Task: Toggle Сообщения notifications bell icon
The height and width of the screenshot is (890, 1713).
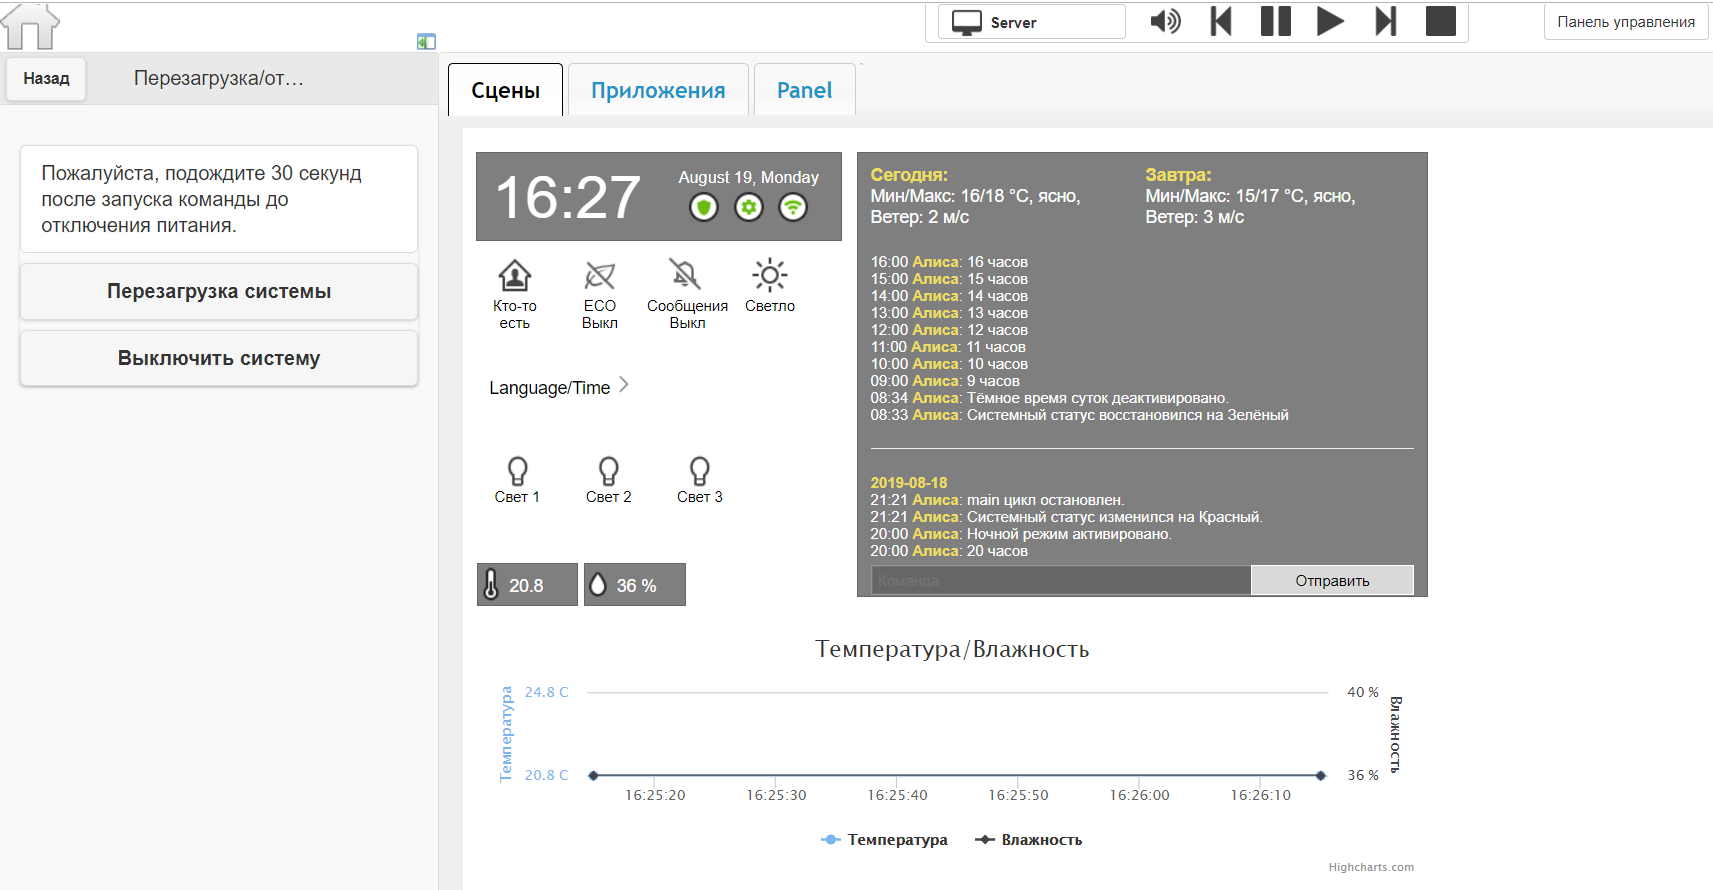Action: 686,274
